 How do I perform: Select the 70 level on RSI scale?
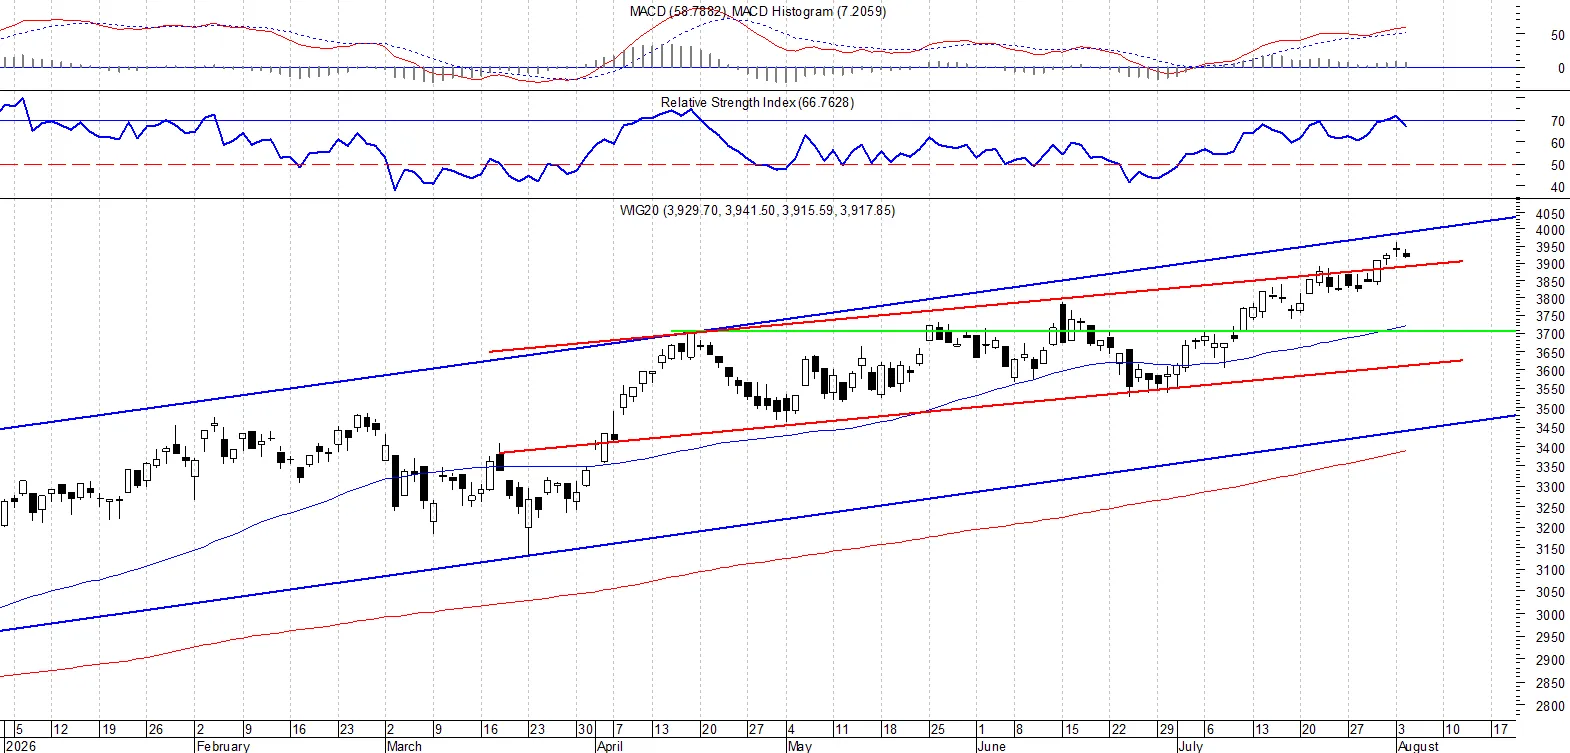(x=1557, y=121)
